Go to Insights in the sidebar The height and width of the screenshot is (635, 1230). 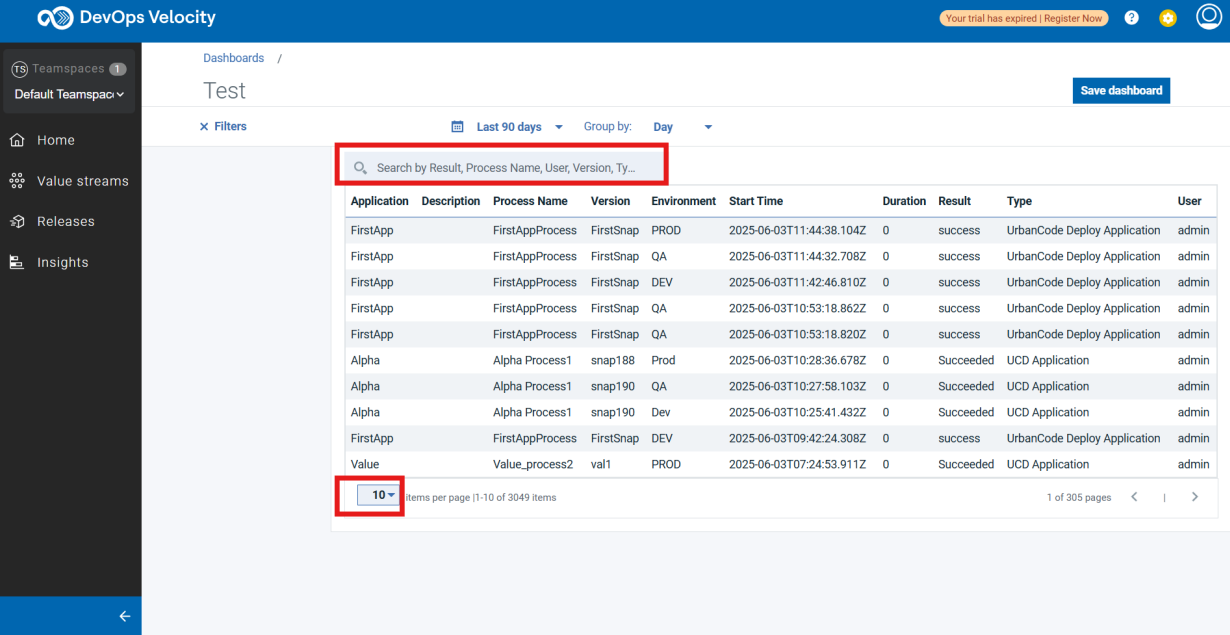point(62,262)
